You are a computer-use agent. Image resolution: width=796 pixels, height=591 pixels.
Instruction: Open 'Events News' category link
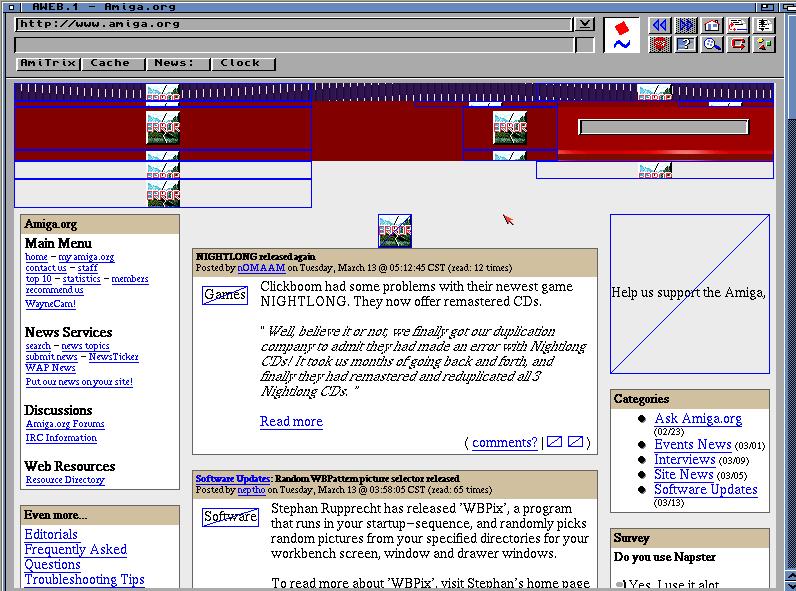[x=693, y=445]
